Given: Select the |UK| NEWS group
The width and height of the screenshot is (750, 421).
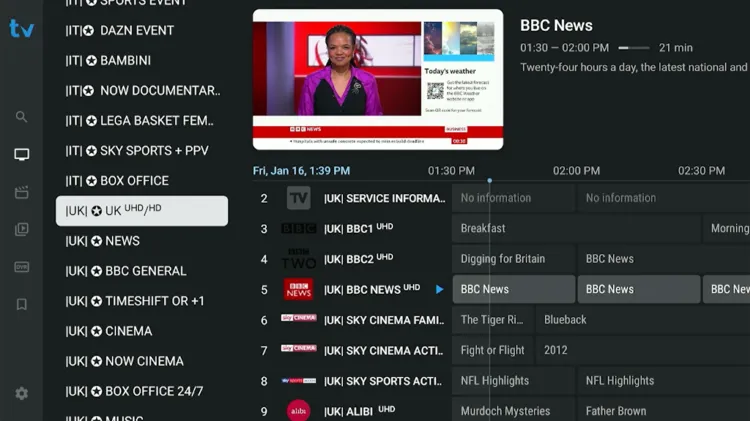Looking at the screenshot, I should 142,241.
